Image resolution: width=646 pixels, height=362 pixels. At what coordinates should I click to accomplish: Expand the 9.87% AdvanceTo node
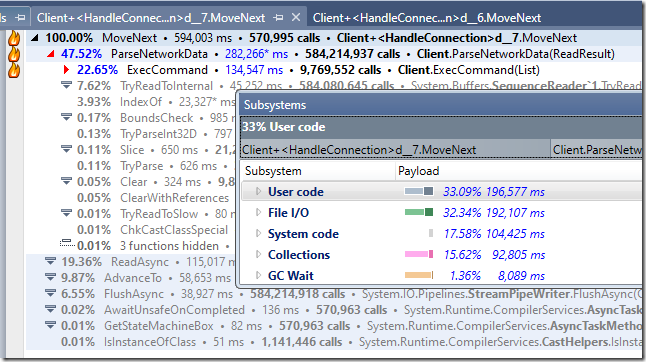point(50,277)
